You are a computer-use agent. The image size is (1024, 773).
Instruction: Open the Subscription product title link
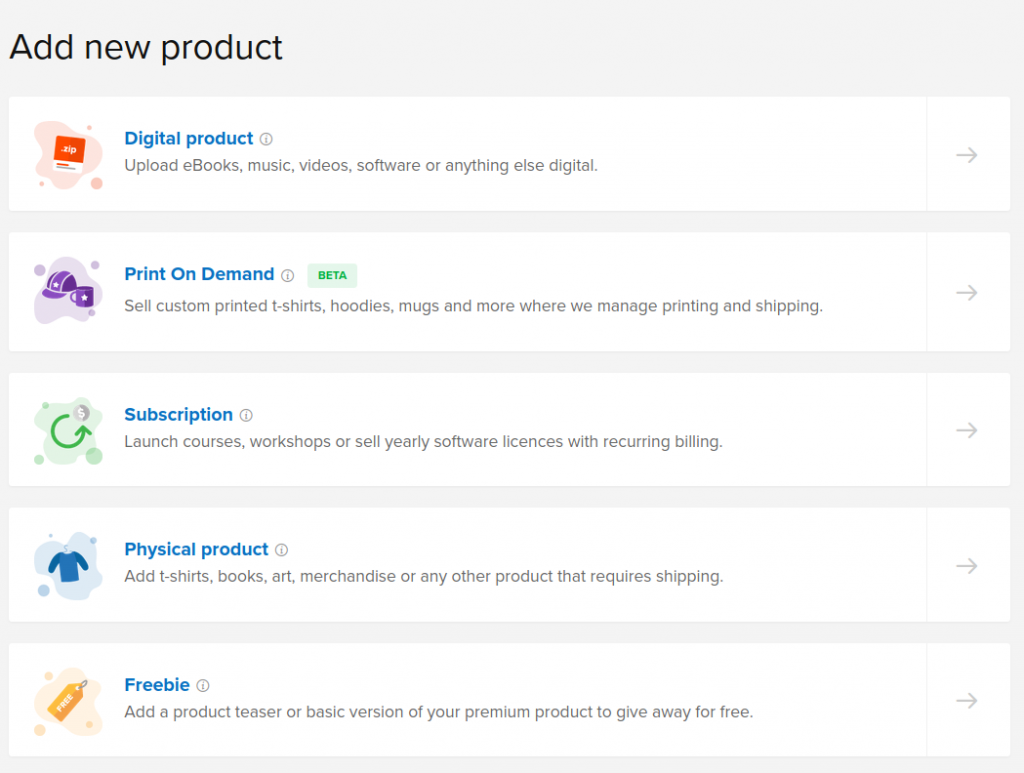(178, 414)
